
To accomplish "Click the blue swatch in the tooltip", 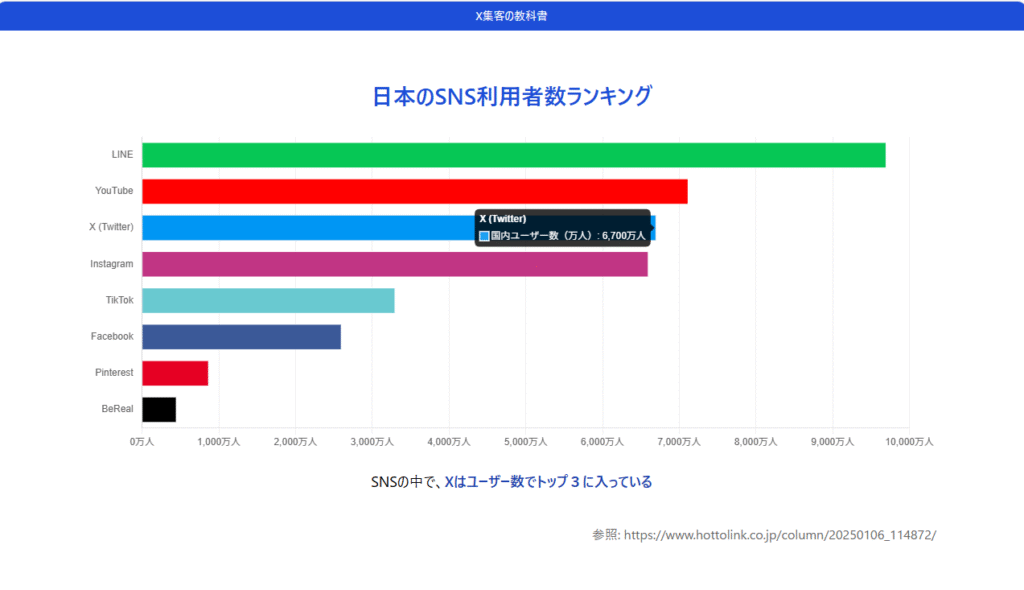I will [484, 236].
